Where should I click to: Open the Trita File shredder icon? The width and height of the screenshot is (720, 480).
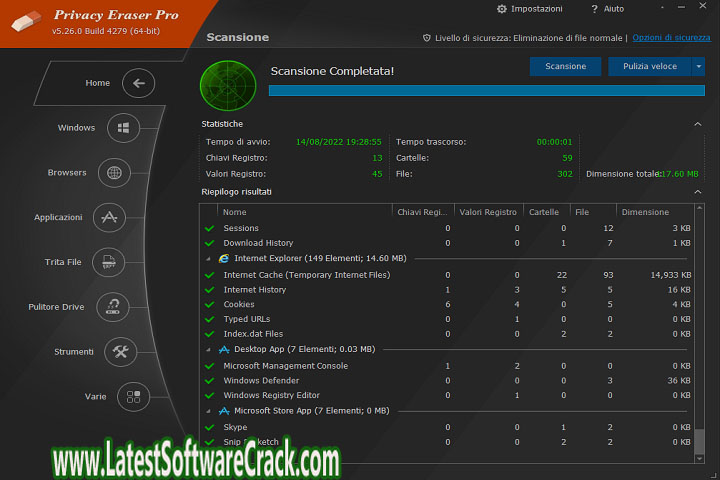(108, 262)
